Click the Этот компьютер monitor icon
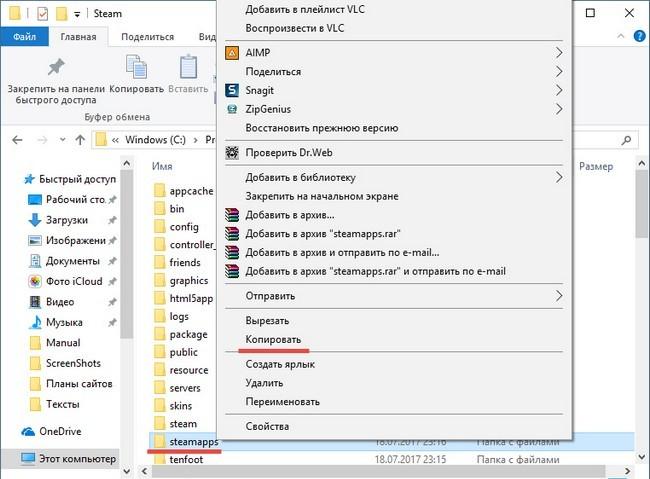Screen dimensions: 650x479 click(28, 459)
